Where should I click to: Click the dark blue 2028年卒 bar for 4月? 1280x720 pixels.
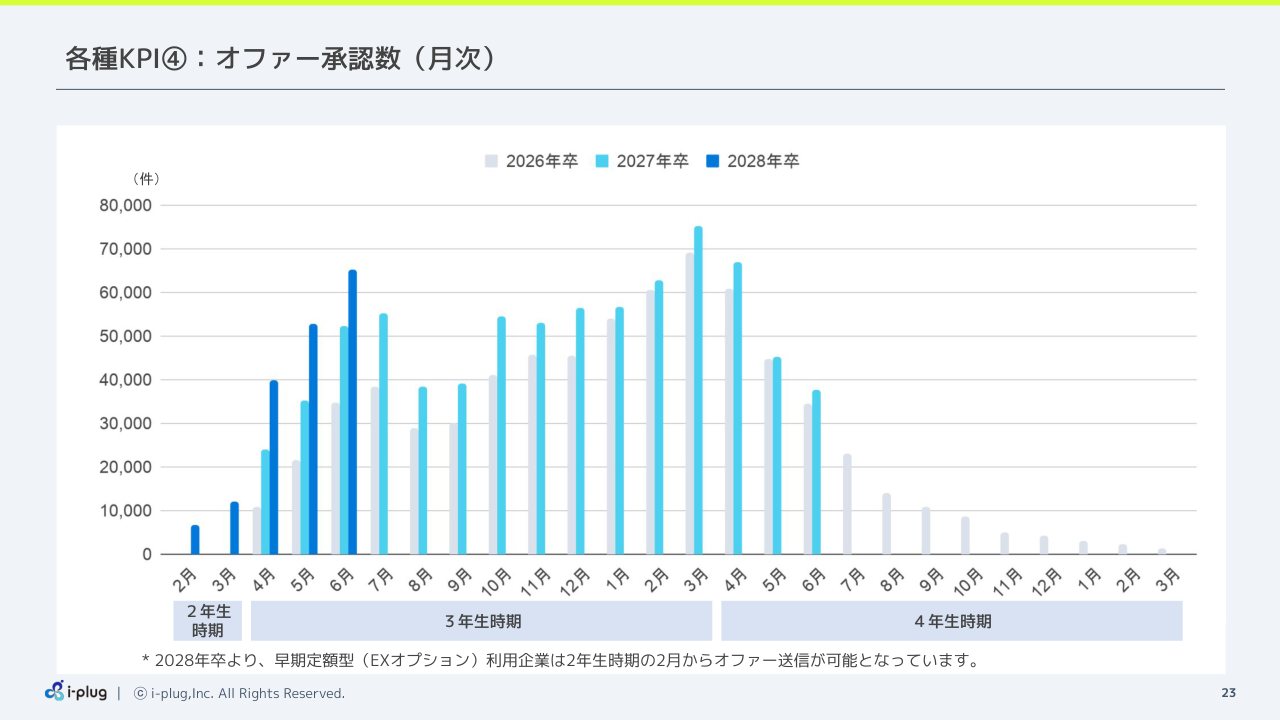[x=274, y=467]
